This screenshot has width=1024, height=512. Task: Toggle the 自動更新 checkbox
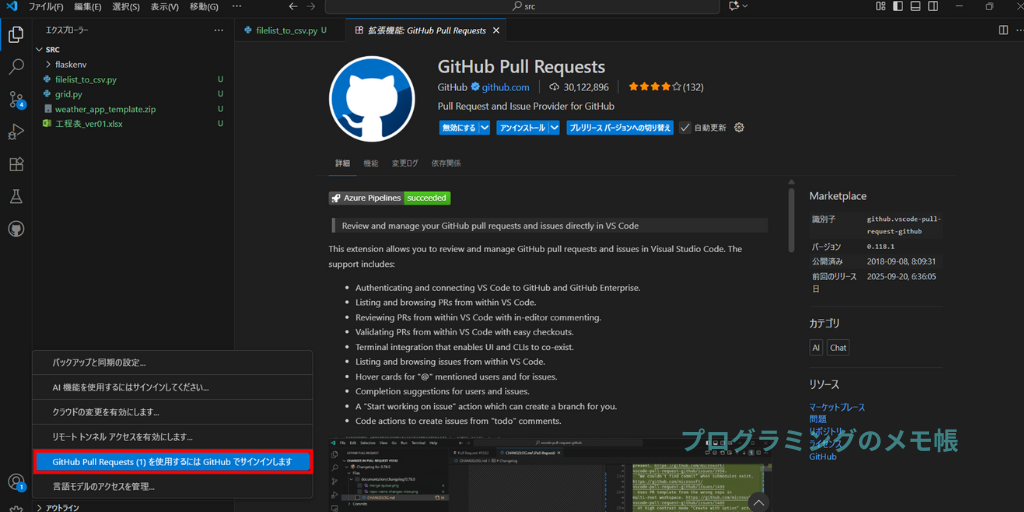tap(685, 128)
